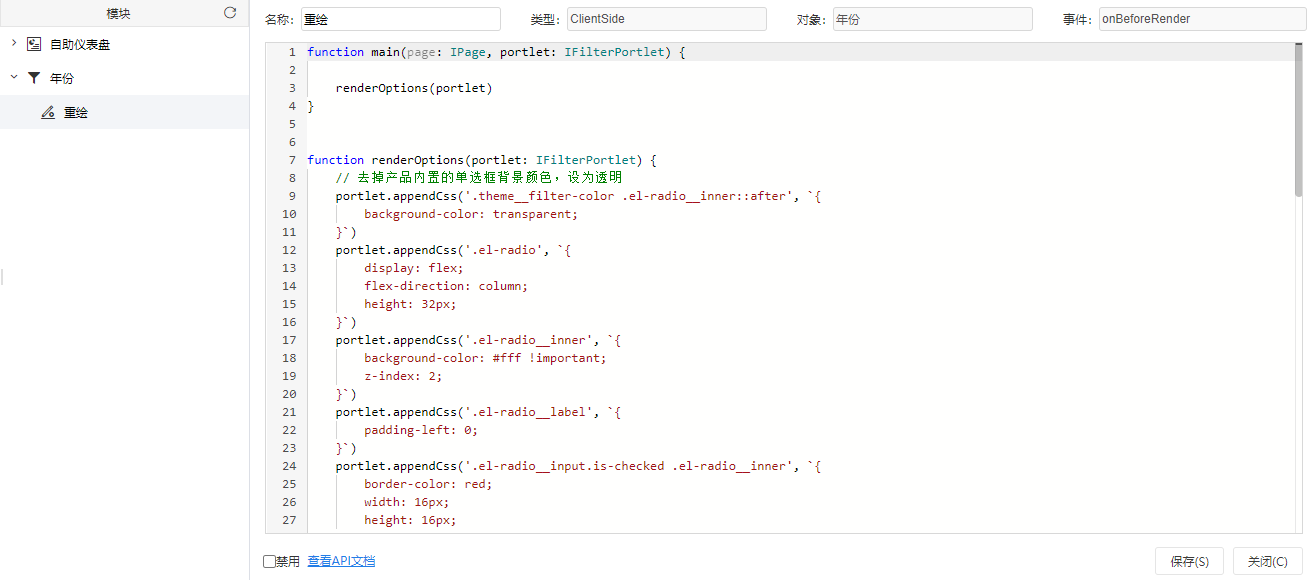Click the 事件 label text

(1078, 19)
